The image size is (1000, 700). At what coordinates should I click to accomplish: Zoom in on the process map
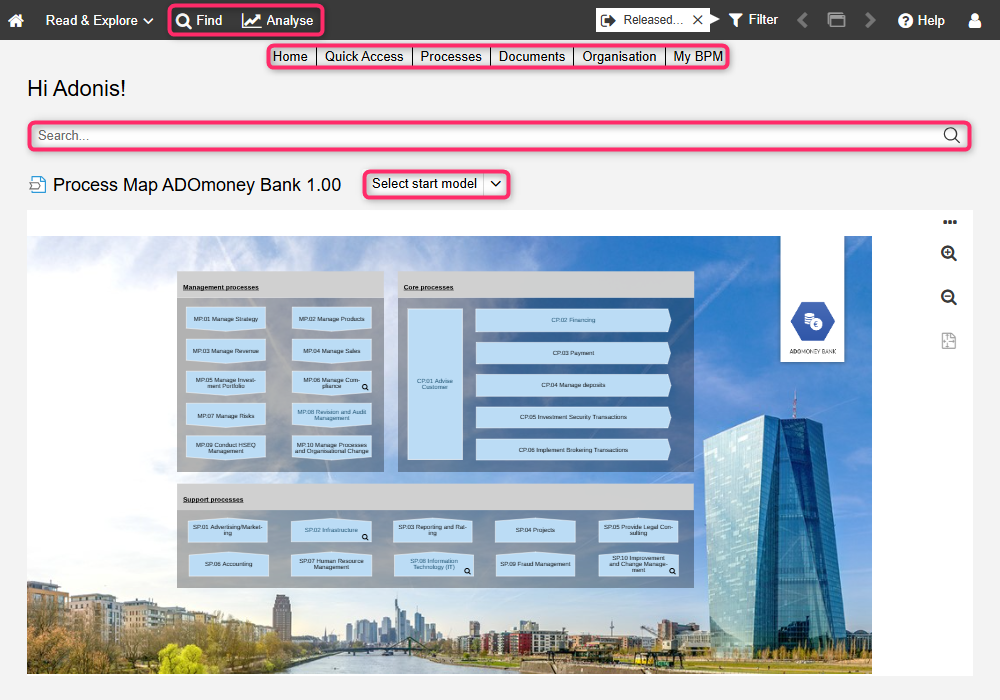tap(949, 254)
